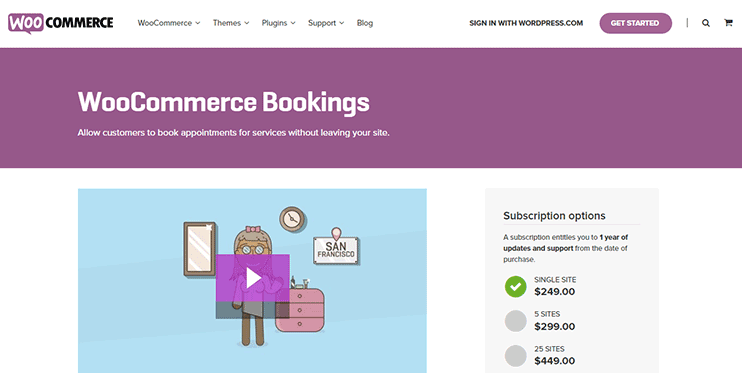The width and height of the screenshot is (742, 373).
Task: Open the shopping cart icon
Action: click(x=728, y=23)
